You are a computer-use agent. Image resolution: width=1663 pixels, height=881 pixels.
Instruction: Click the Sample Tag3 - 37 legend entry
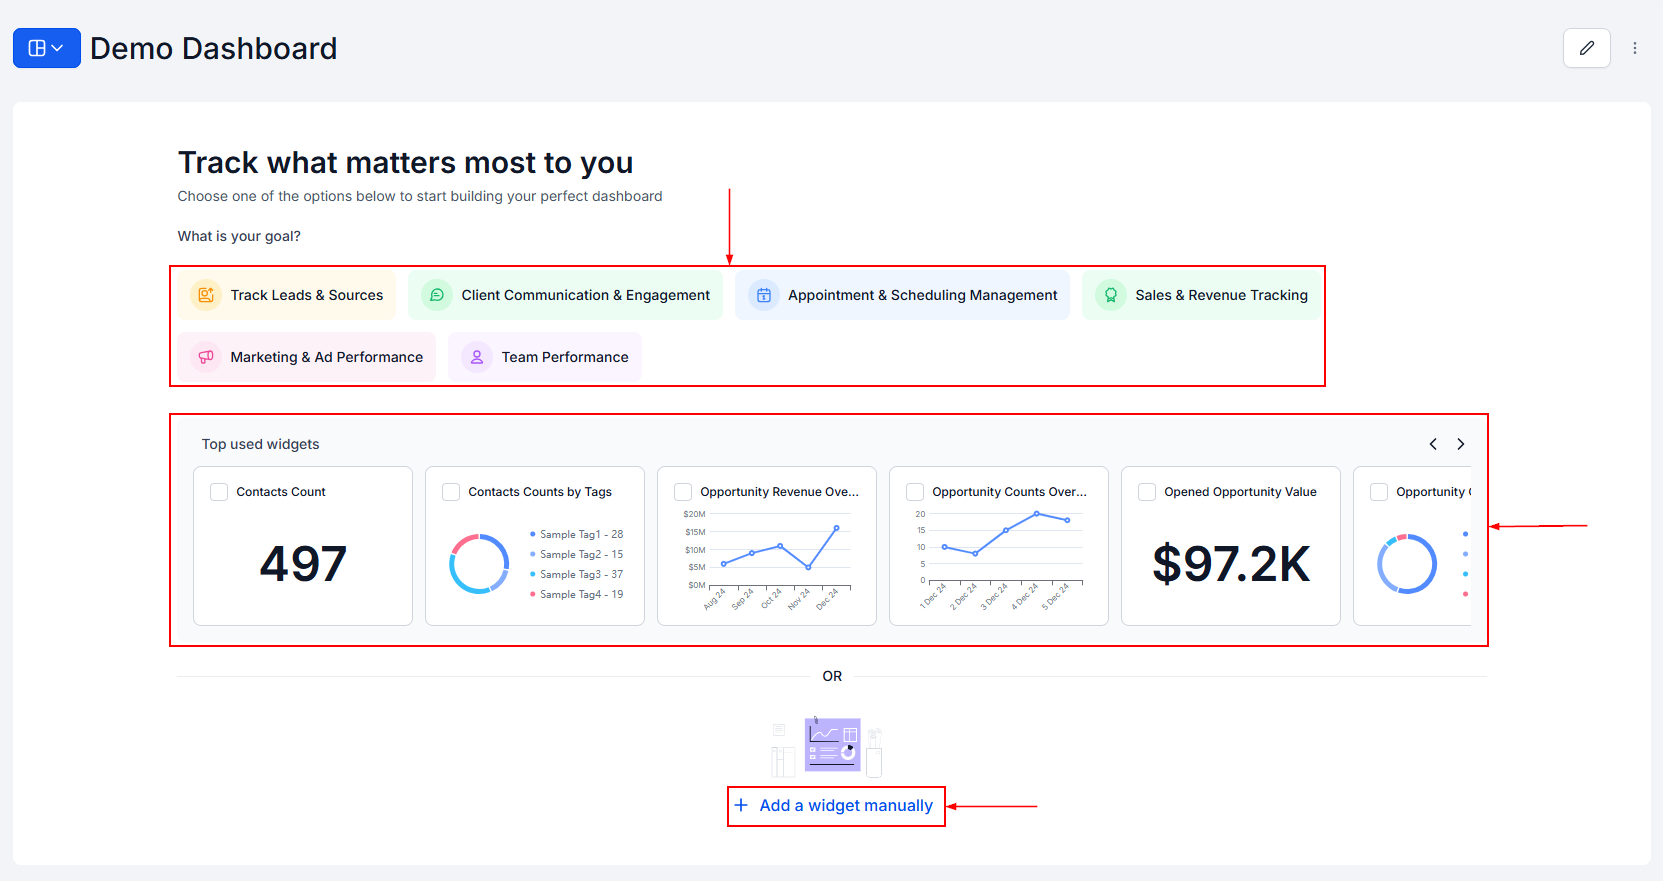click(577, 574)
